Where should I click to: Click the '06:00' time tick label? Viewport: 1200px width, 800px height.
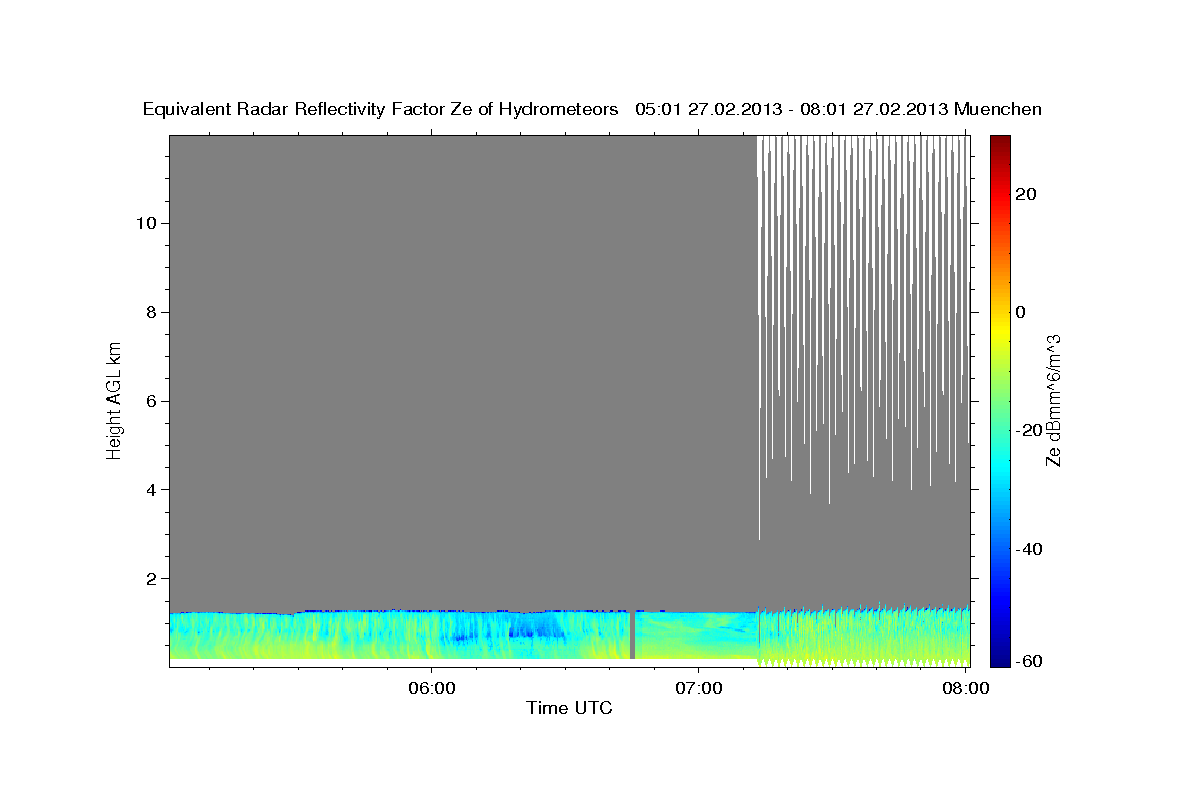pos(431,688)
